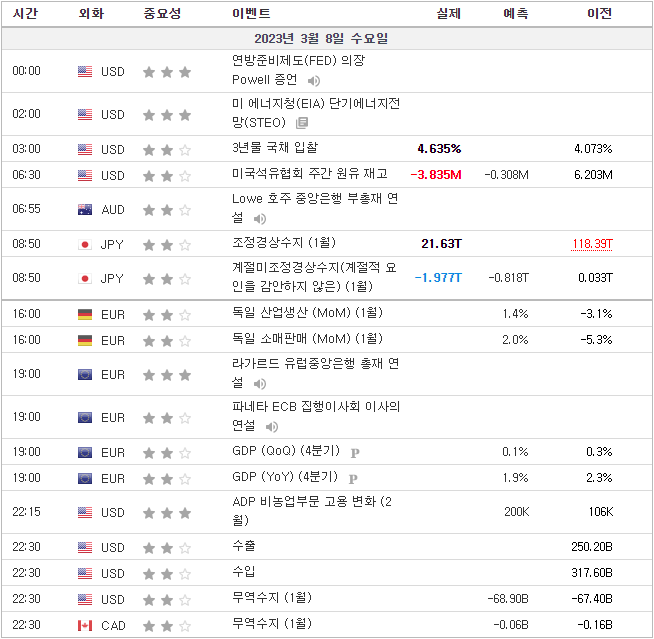The width and height of the screenshot is (654, 639).
Task: Open the document icon beside 단기에너지전망(STEO)
Action: 302,123
